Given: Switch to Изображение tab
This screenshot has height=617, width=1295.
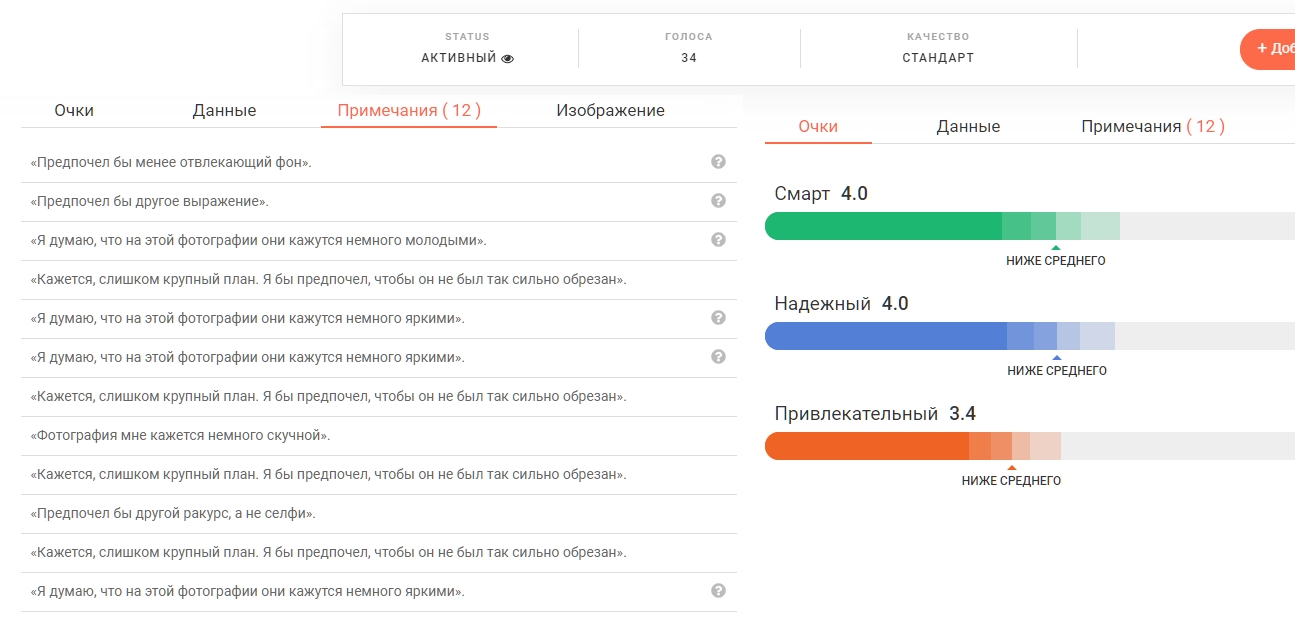Looking at the screenshot, I should tap(610, 111).
